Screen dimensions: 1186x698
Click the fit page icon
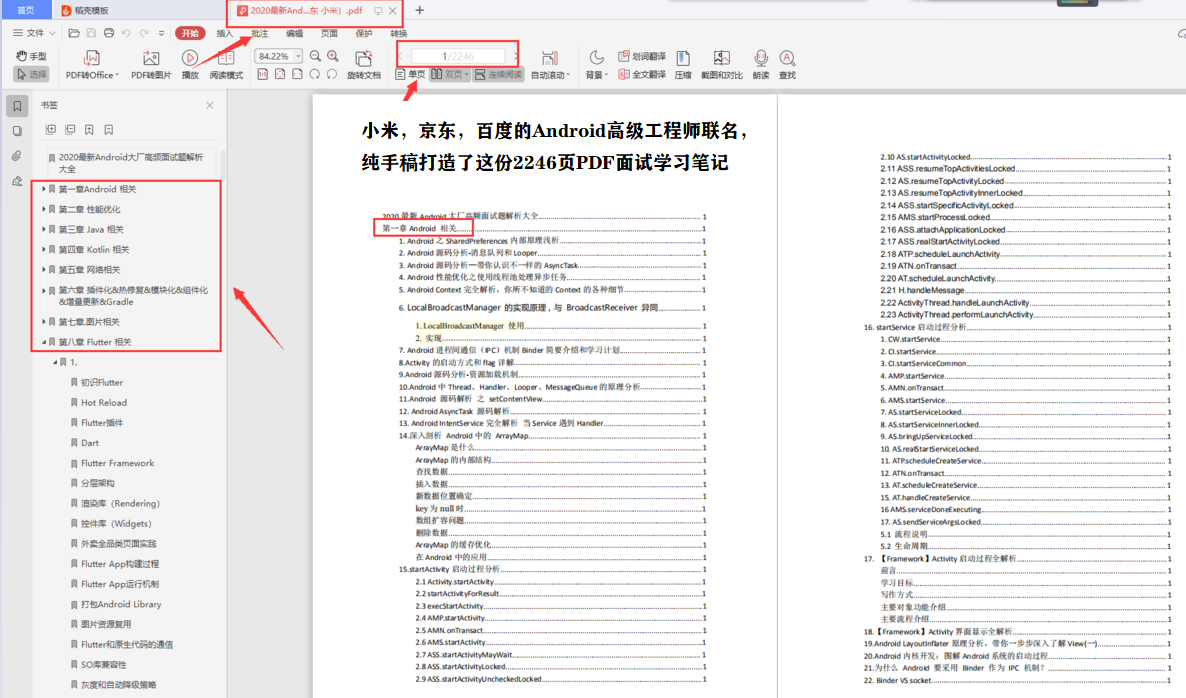click(x=280, y=74)
